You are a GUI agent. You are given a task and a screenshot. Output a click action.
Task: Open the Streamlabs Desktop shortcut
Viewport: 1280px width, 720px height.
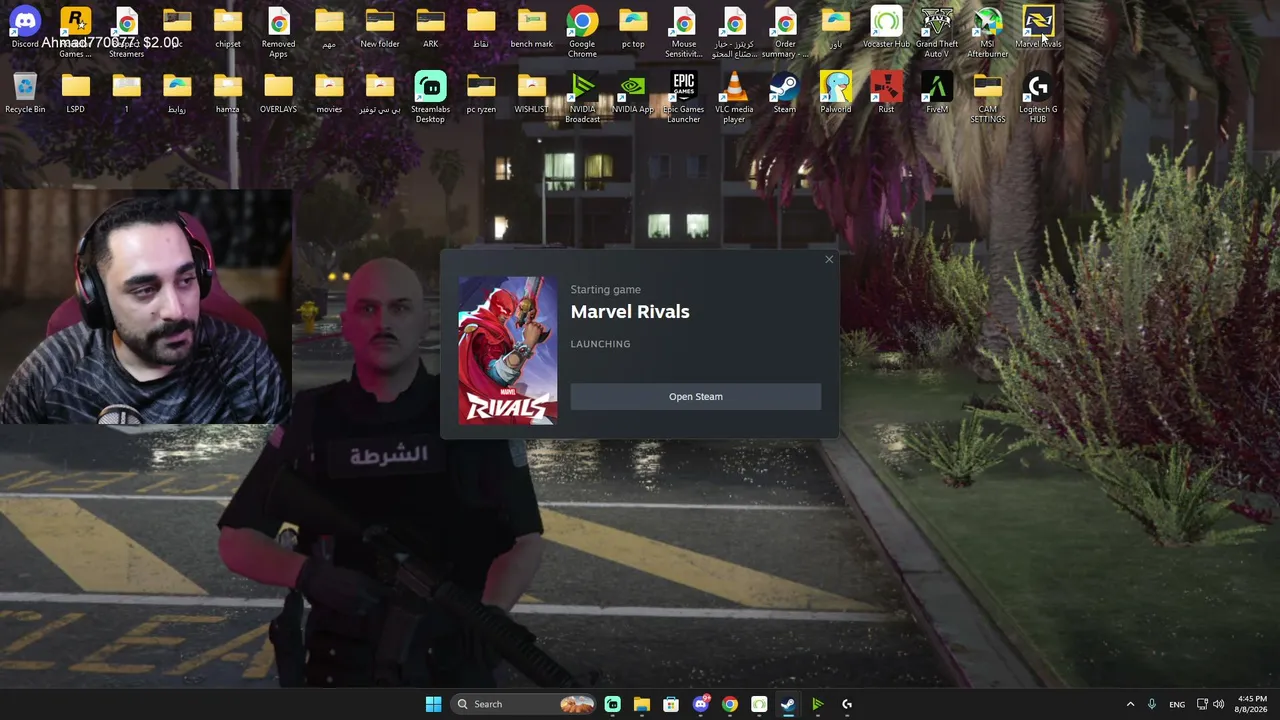click(430, 97)
